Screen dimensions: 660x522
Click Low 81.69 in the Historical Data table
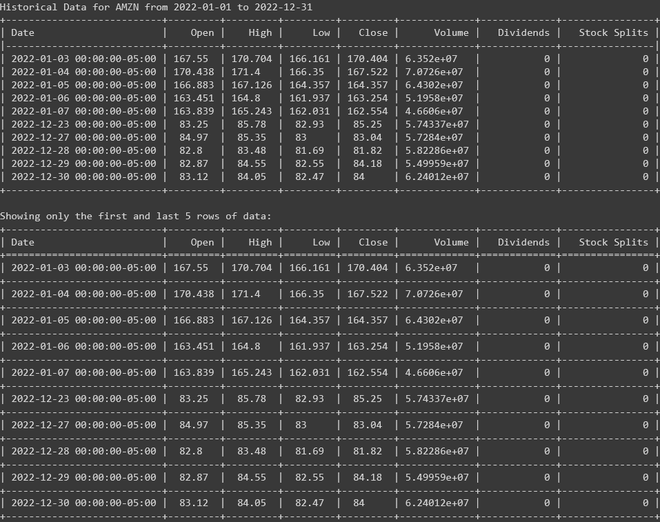(x=309, y=150)
